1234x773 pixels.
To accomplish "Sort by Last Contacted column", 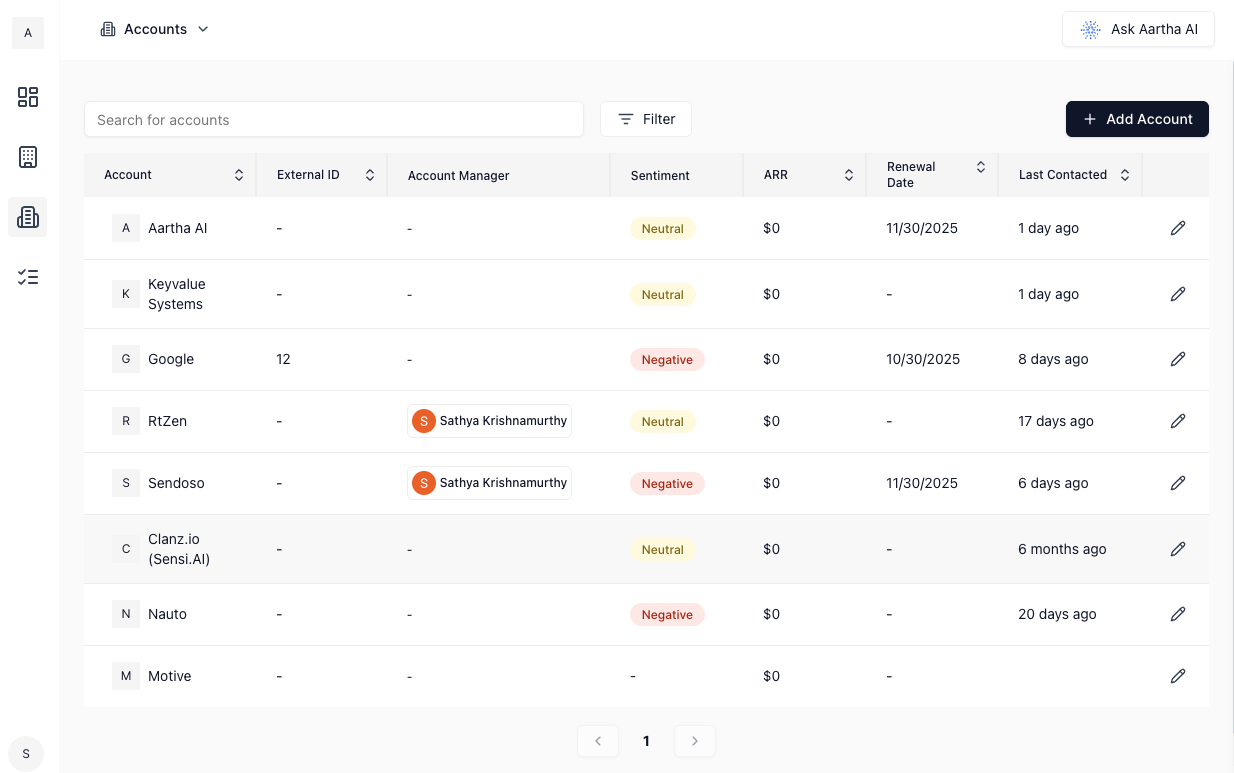I will 1124,175.
